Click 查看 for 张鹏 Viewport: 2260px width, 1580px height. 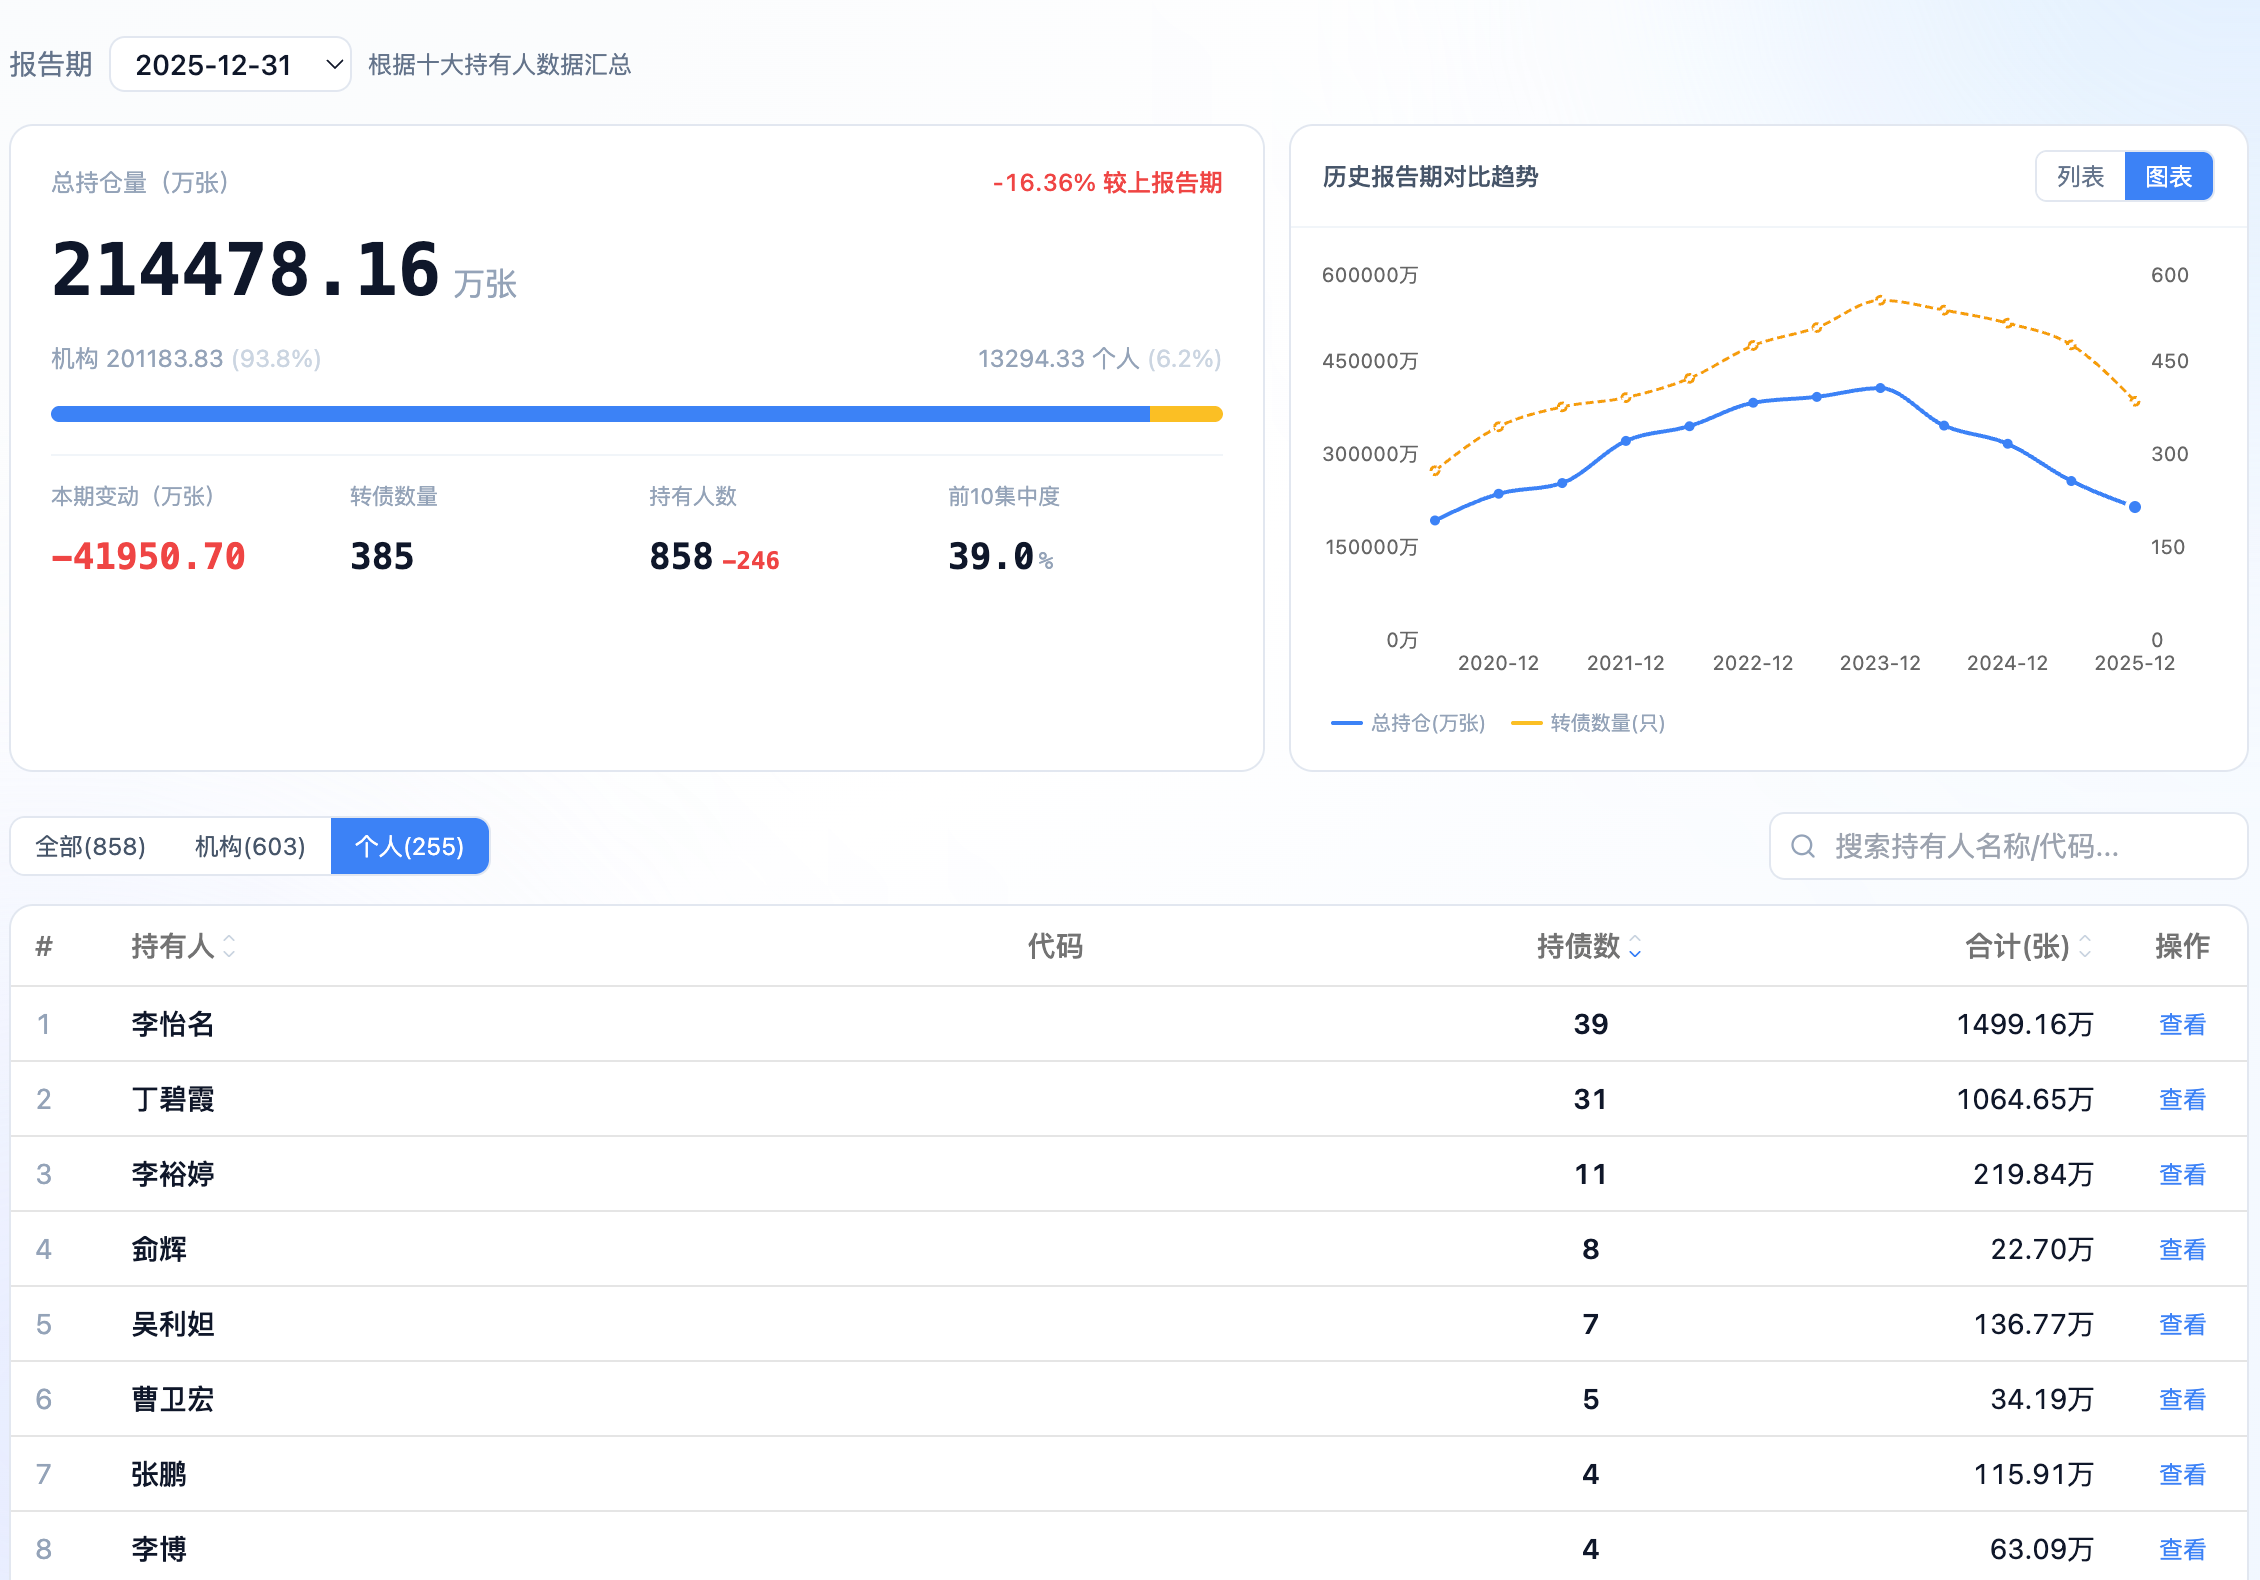[2182, 1474]
